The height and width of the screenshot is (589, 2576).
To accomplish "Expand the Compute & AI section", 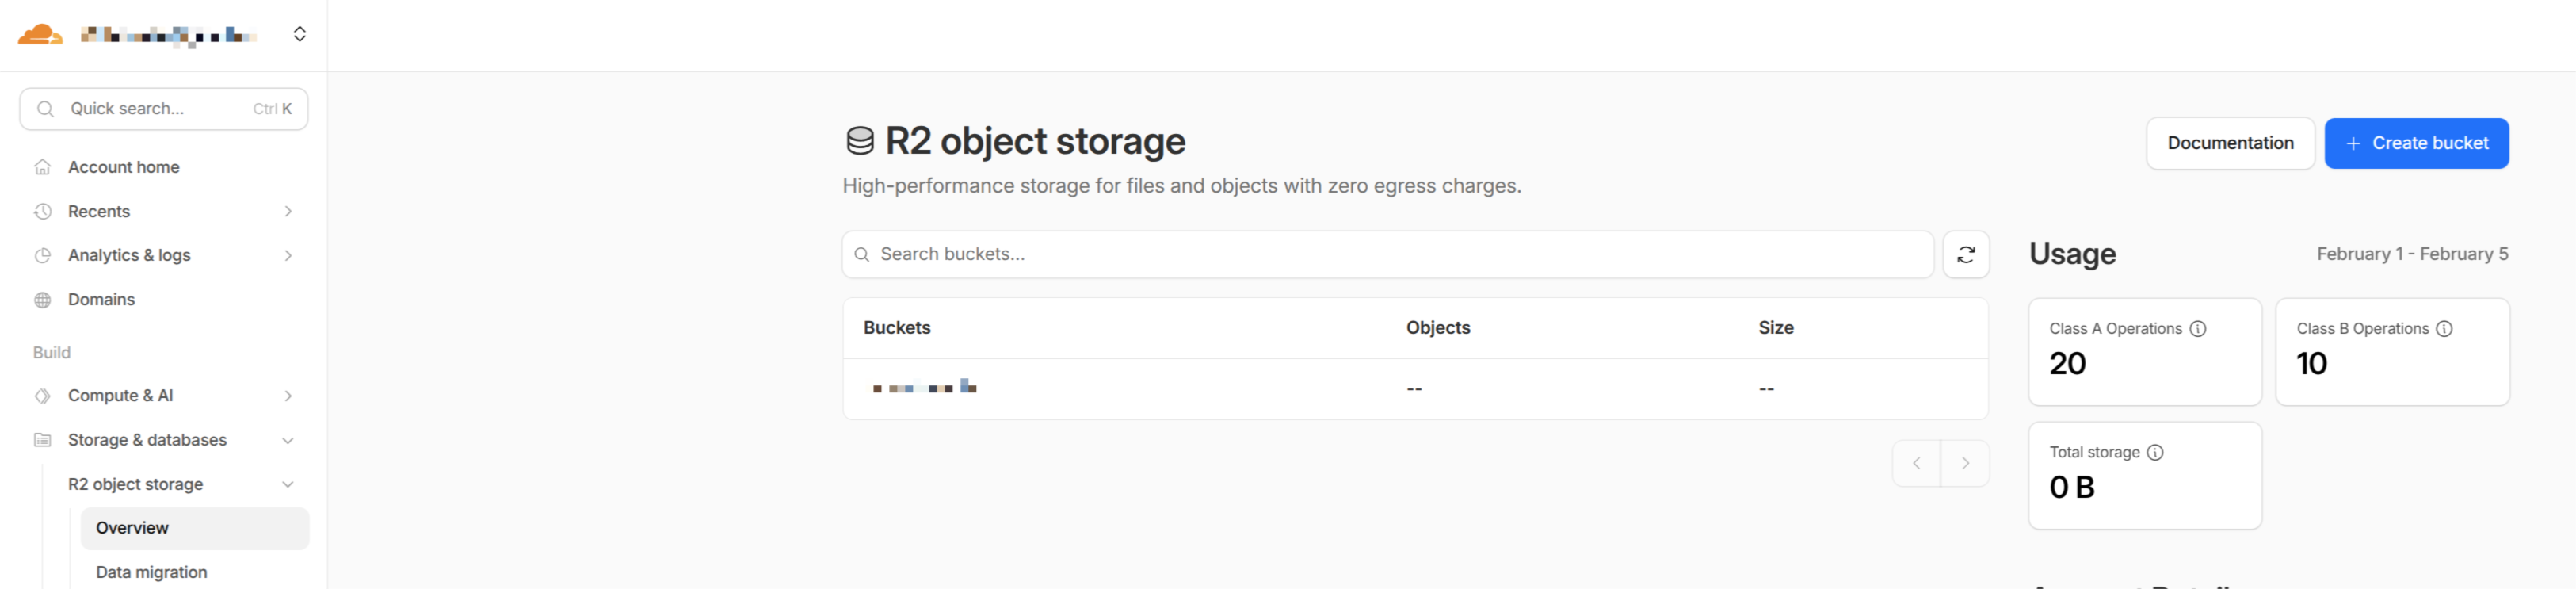I will (288, 396).
